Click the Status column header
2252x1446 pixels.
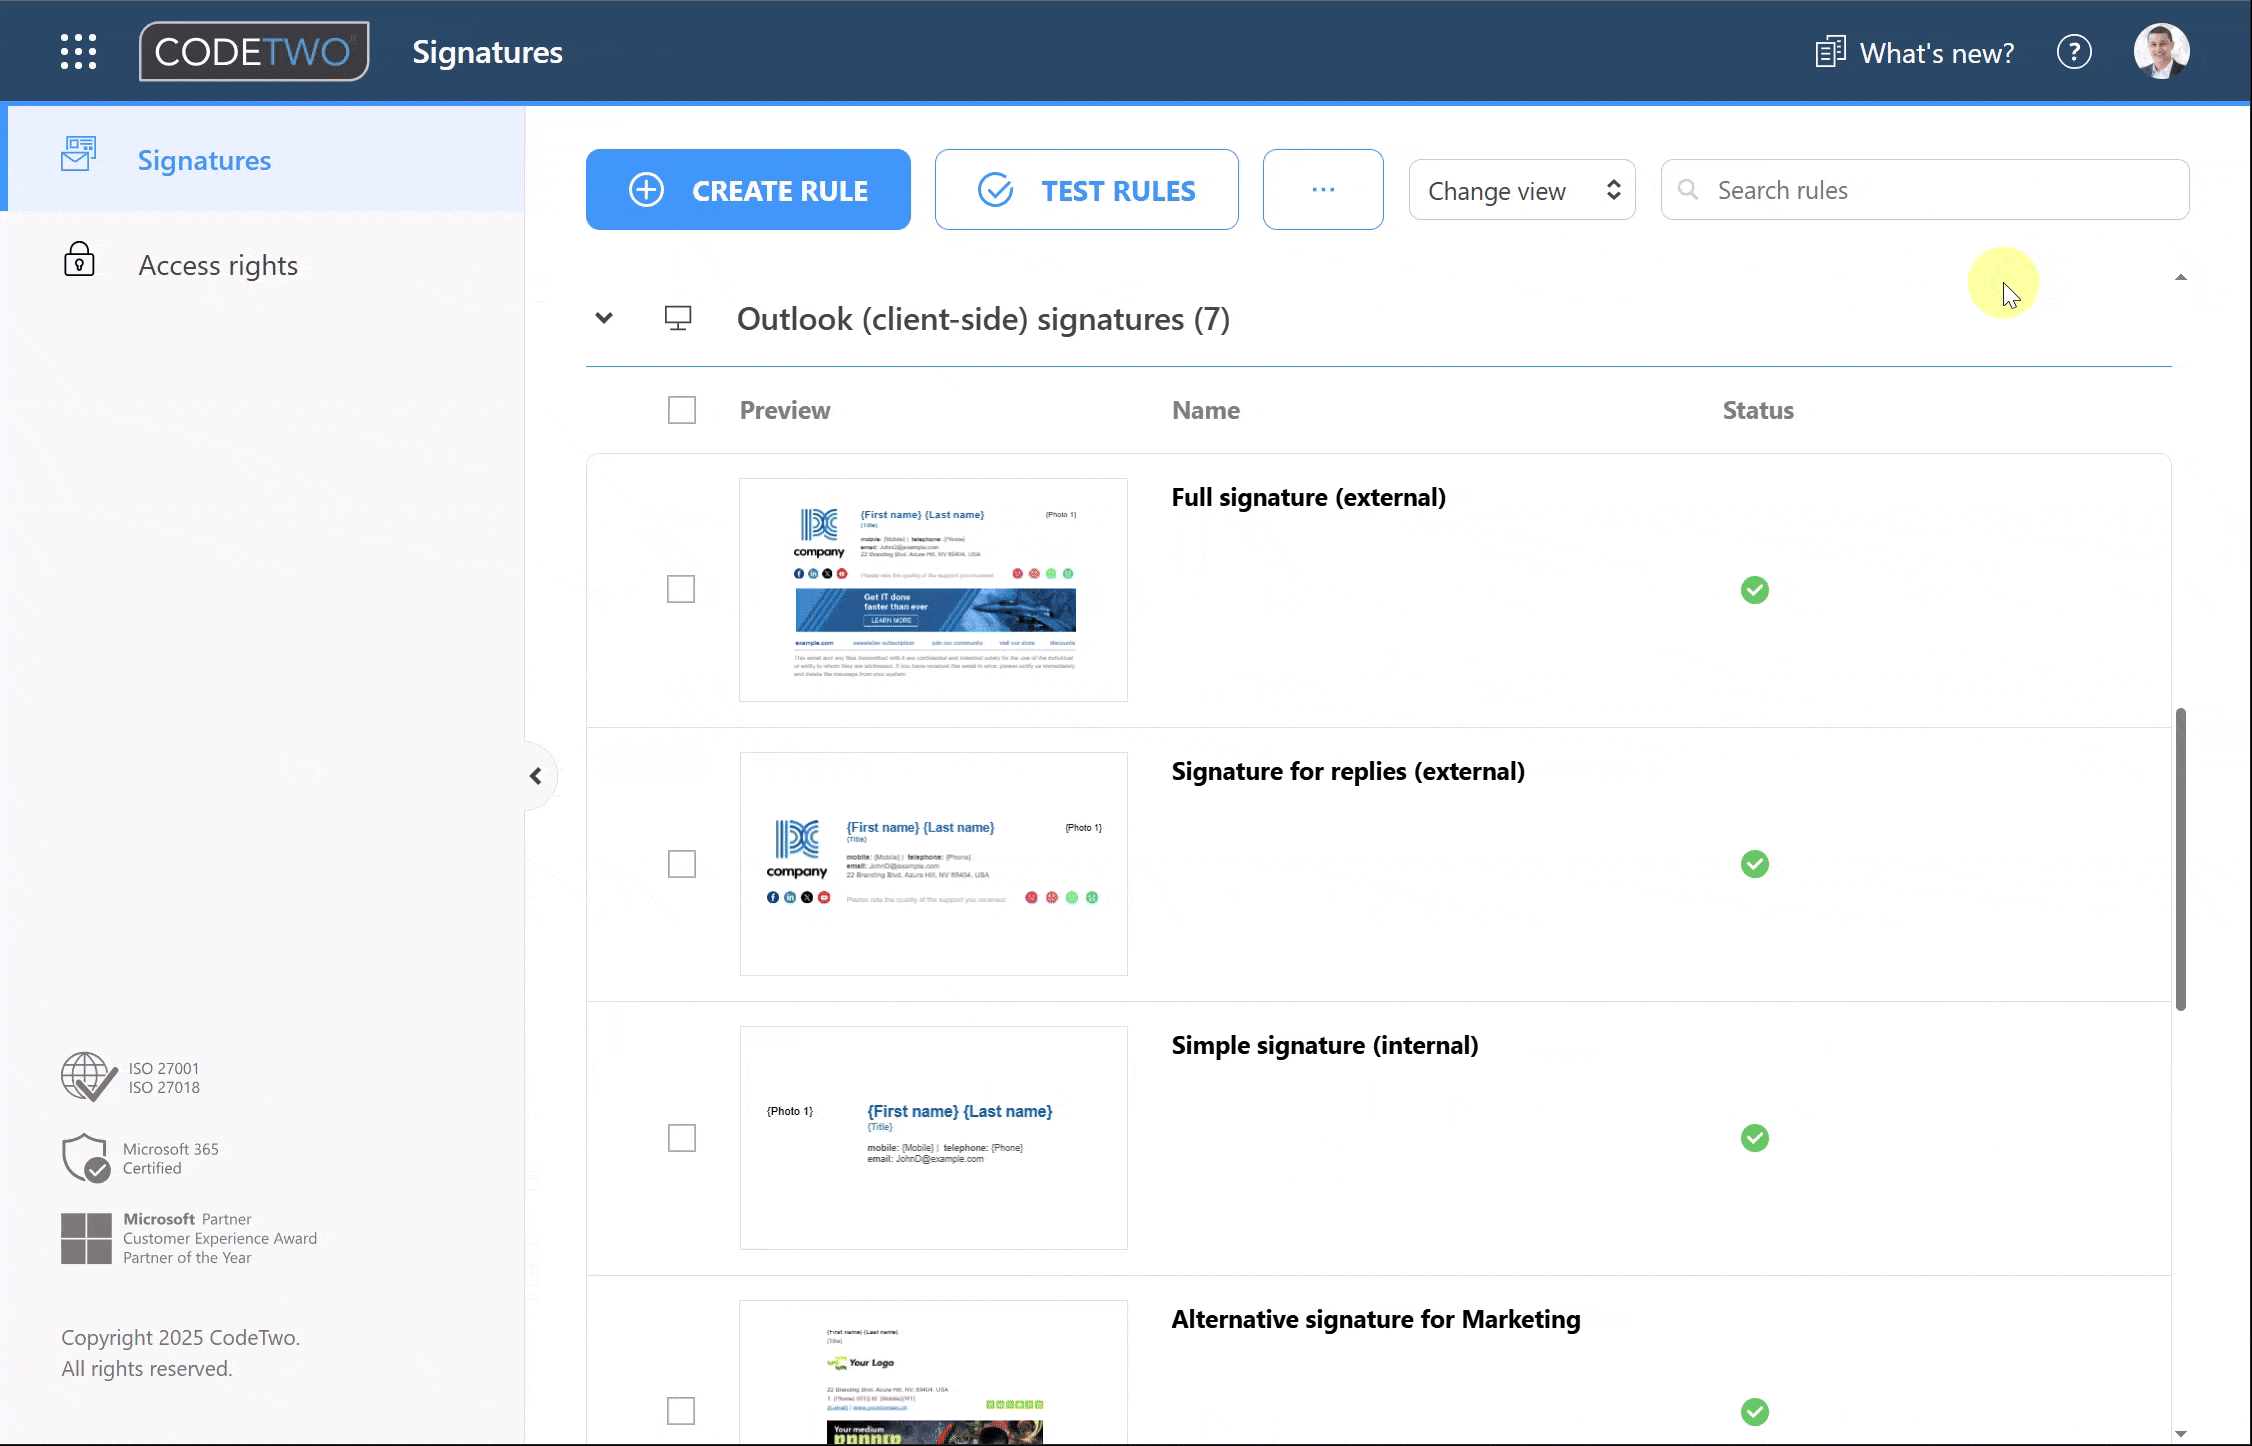point(1758,410)
